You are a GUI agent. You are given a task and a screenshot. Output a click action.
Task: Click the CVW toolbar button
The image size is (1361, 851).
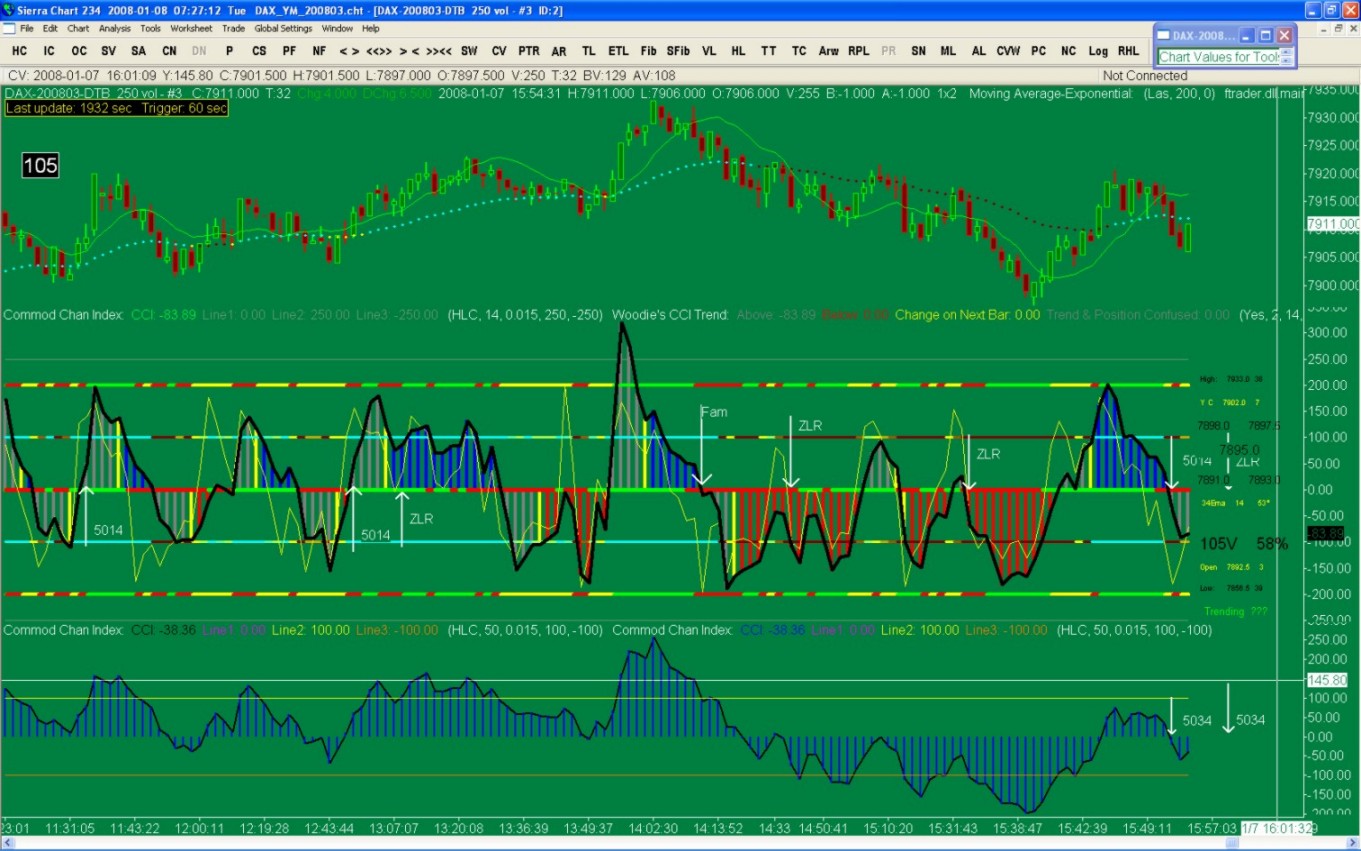click(x=1008, y=51)
